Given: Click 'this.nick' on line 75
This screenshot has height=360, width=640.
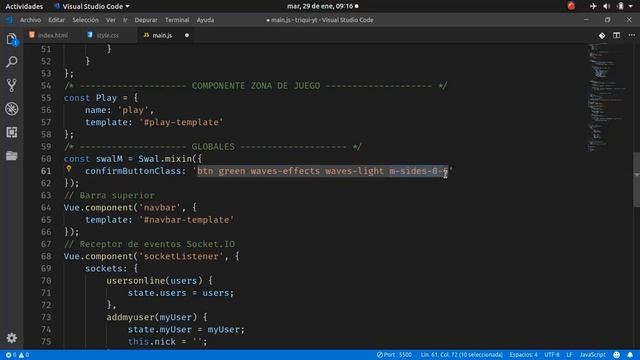Looking at the screenshot, I should pos(151,342).
